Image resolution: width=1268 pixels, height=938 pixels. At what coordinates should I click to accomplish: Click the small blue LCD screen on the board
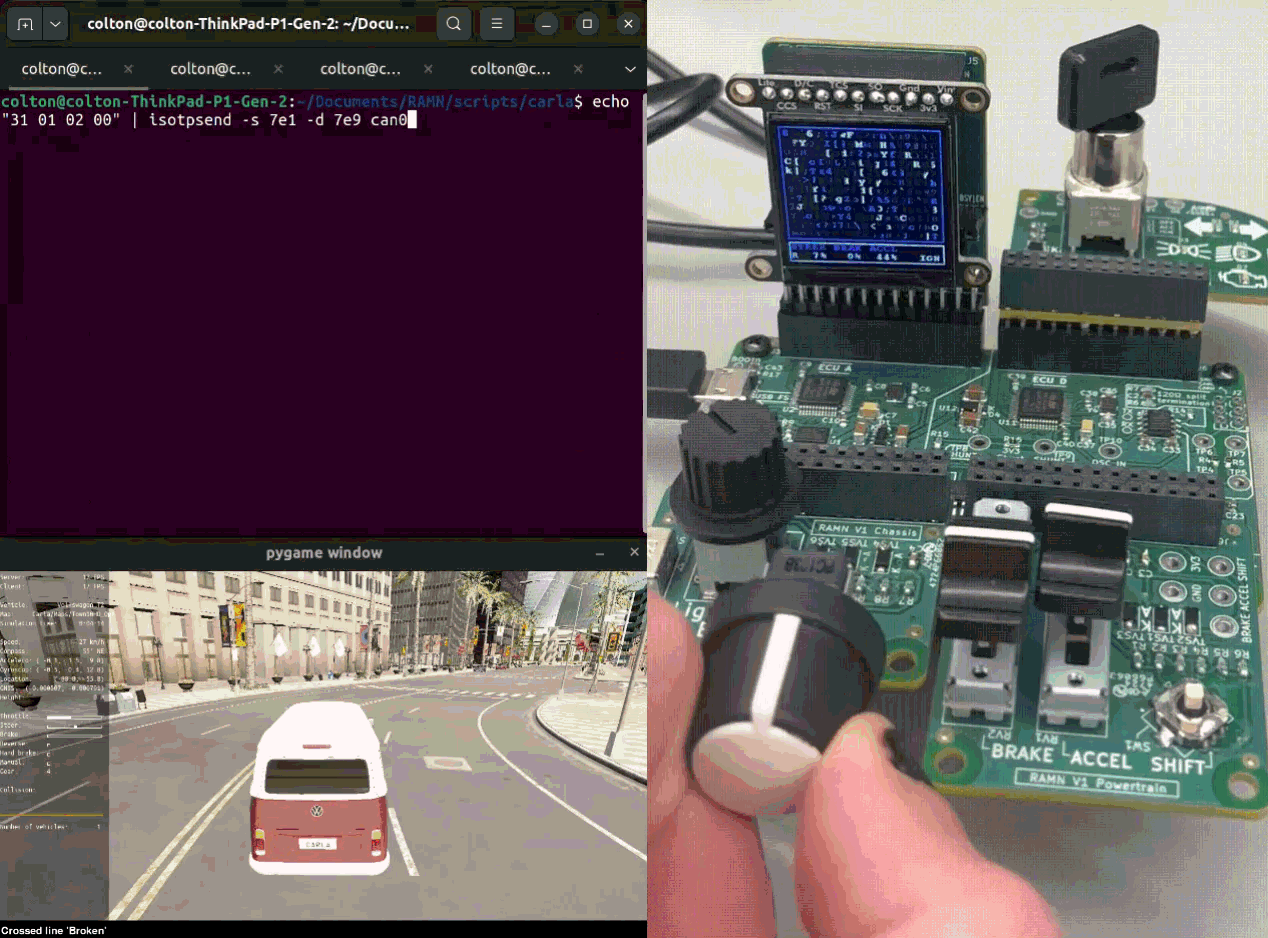(x=861, y=196)
